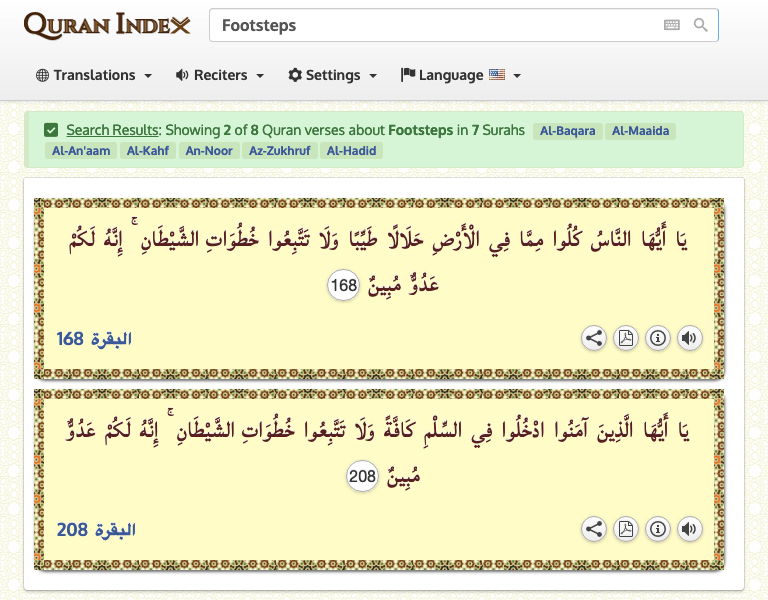The image size is (768, 600).
Task: Click the Settings caret arrow
Action: [x=373, y=76]
